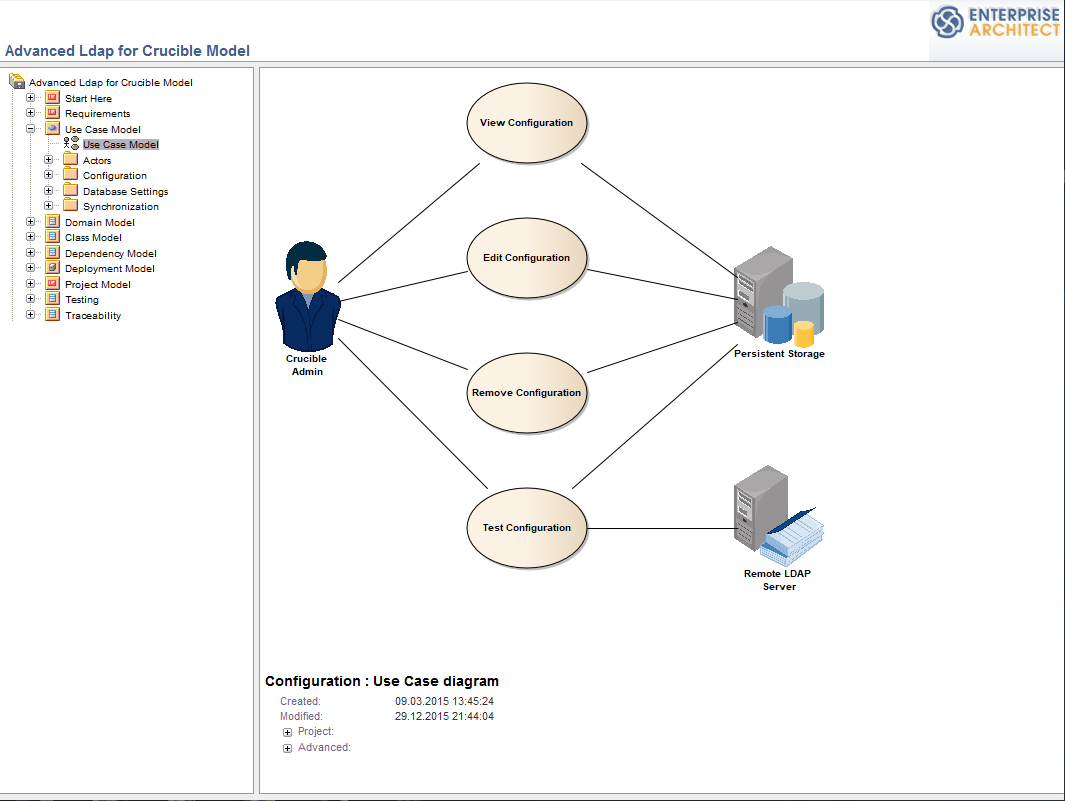
Task: Click the Actors folder icon
Action: (x=70, y=160)
